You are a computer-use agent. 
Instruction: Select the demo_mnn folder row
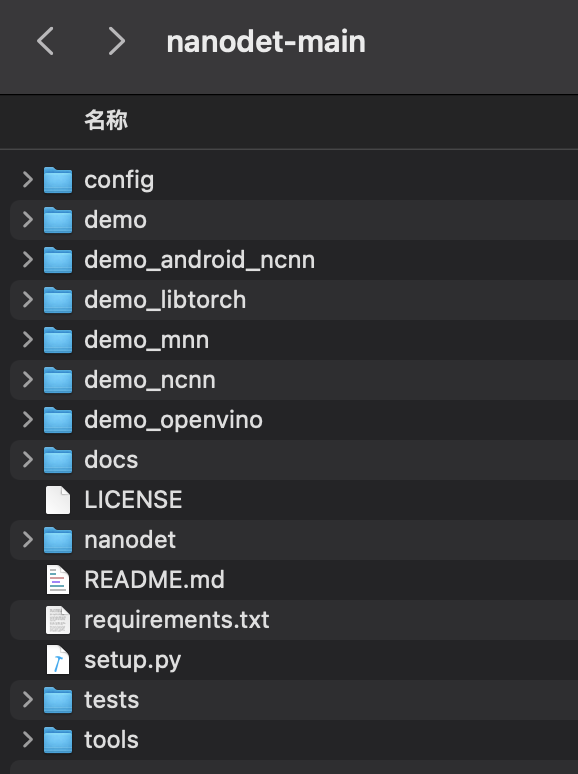pos(294,340)
